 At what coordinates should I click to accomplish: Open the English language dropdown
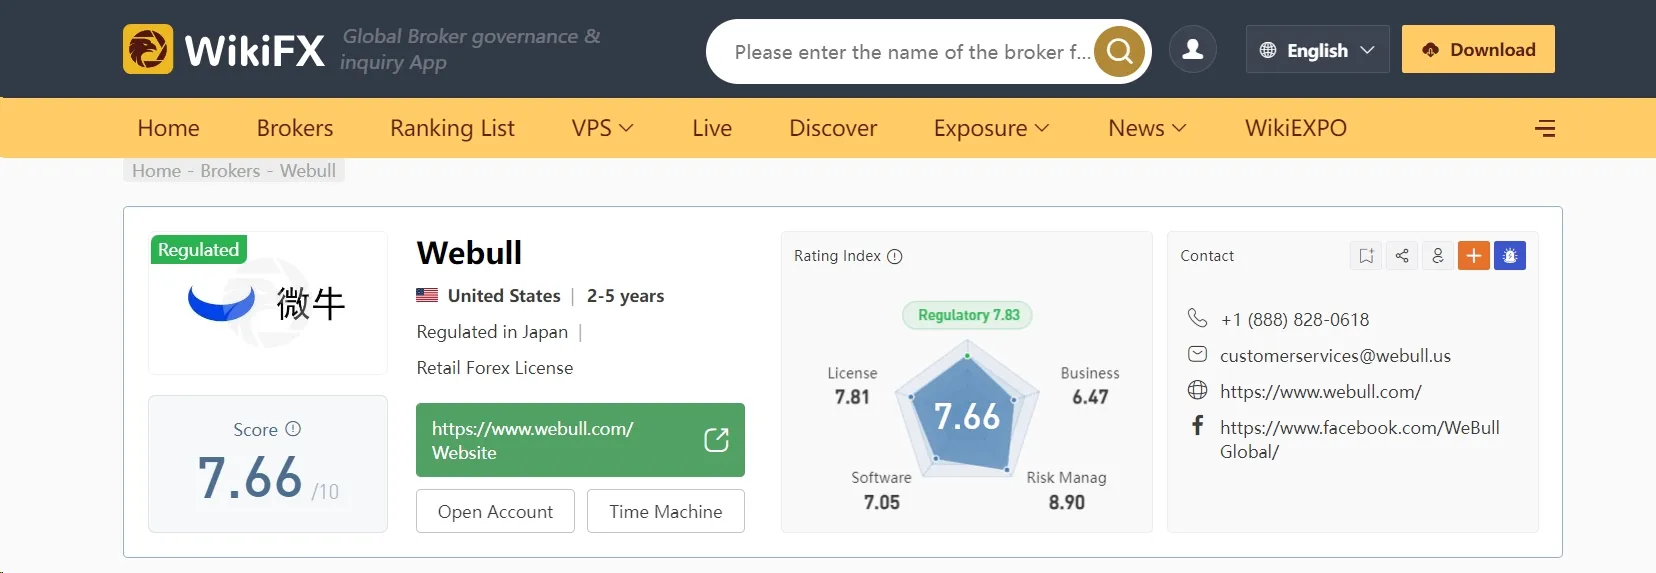pyautogui.click(x=1317, y=49)
